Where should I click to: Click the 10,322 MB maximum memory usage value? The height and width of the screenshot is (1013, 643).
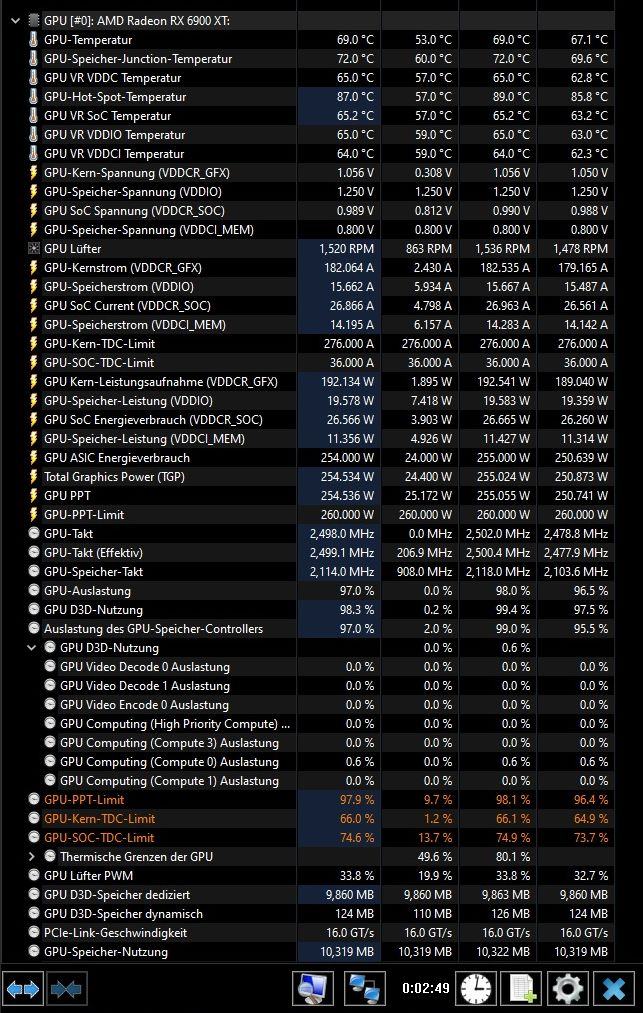pyautogui.click(x=503, y=952)
